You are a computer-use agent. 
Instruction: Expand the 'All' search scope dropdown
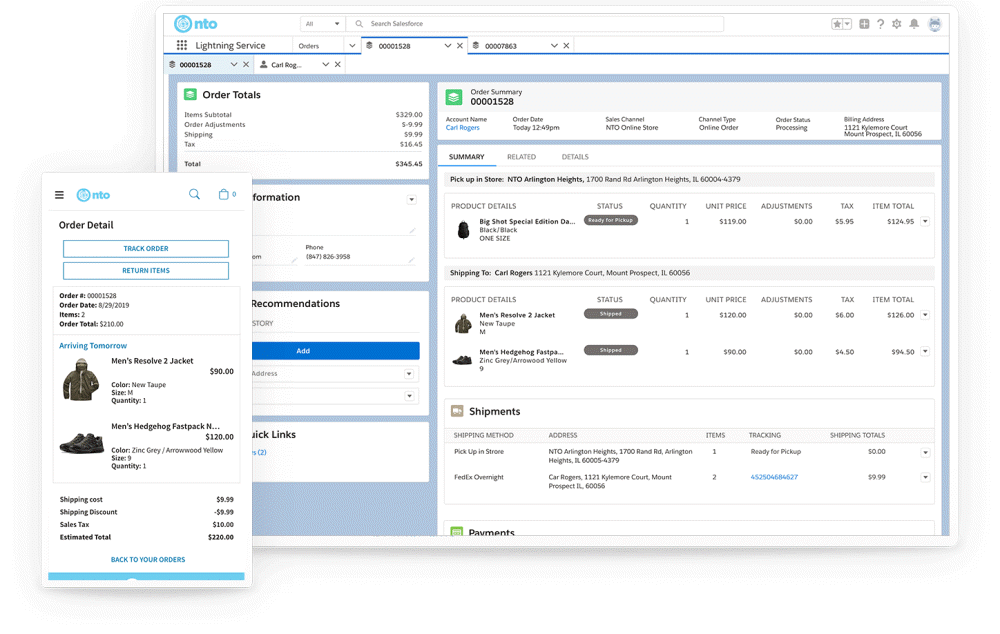pyautogui.click(x=323, y=24)
